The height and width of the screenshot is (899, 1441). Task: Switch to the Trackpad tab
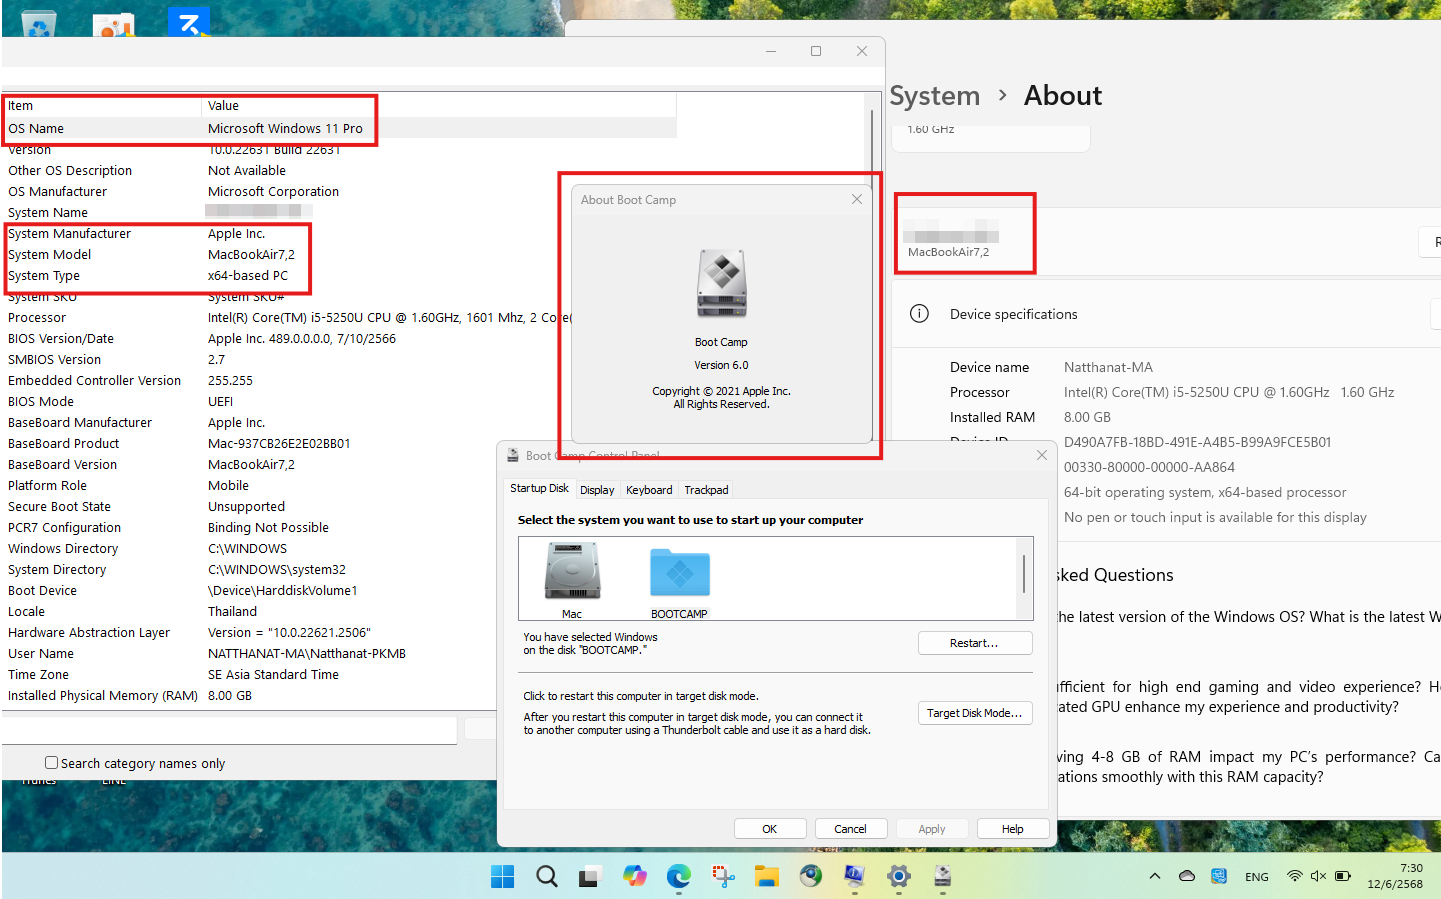(x=706, y=490)
